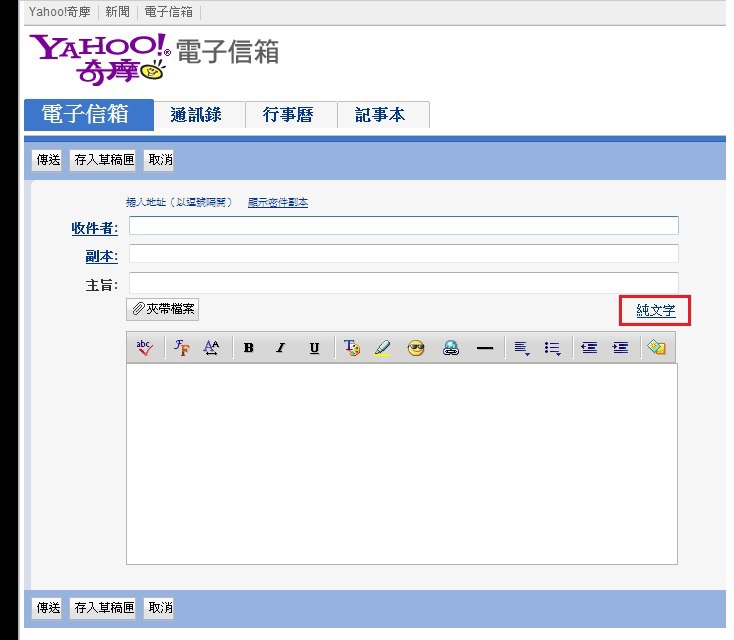This screenshot has width=734, height=640.
Task: Click the 收件者 recipient label link
Action: [95, 228]
